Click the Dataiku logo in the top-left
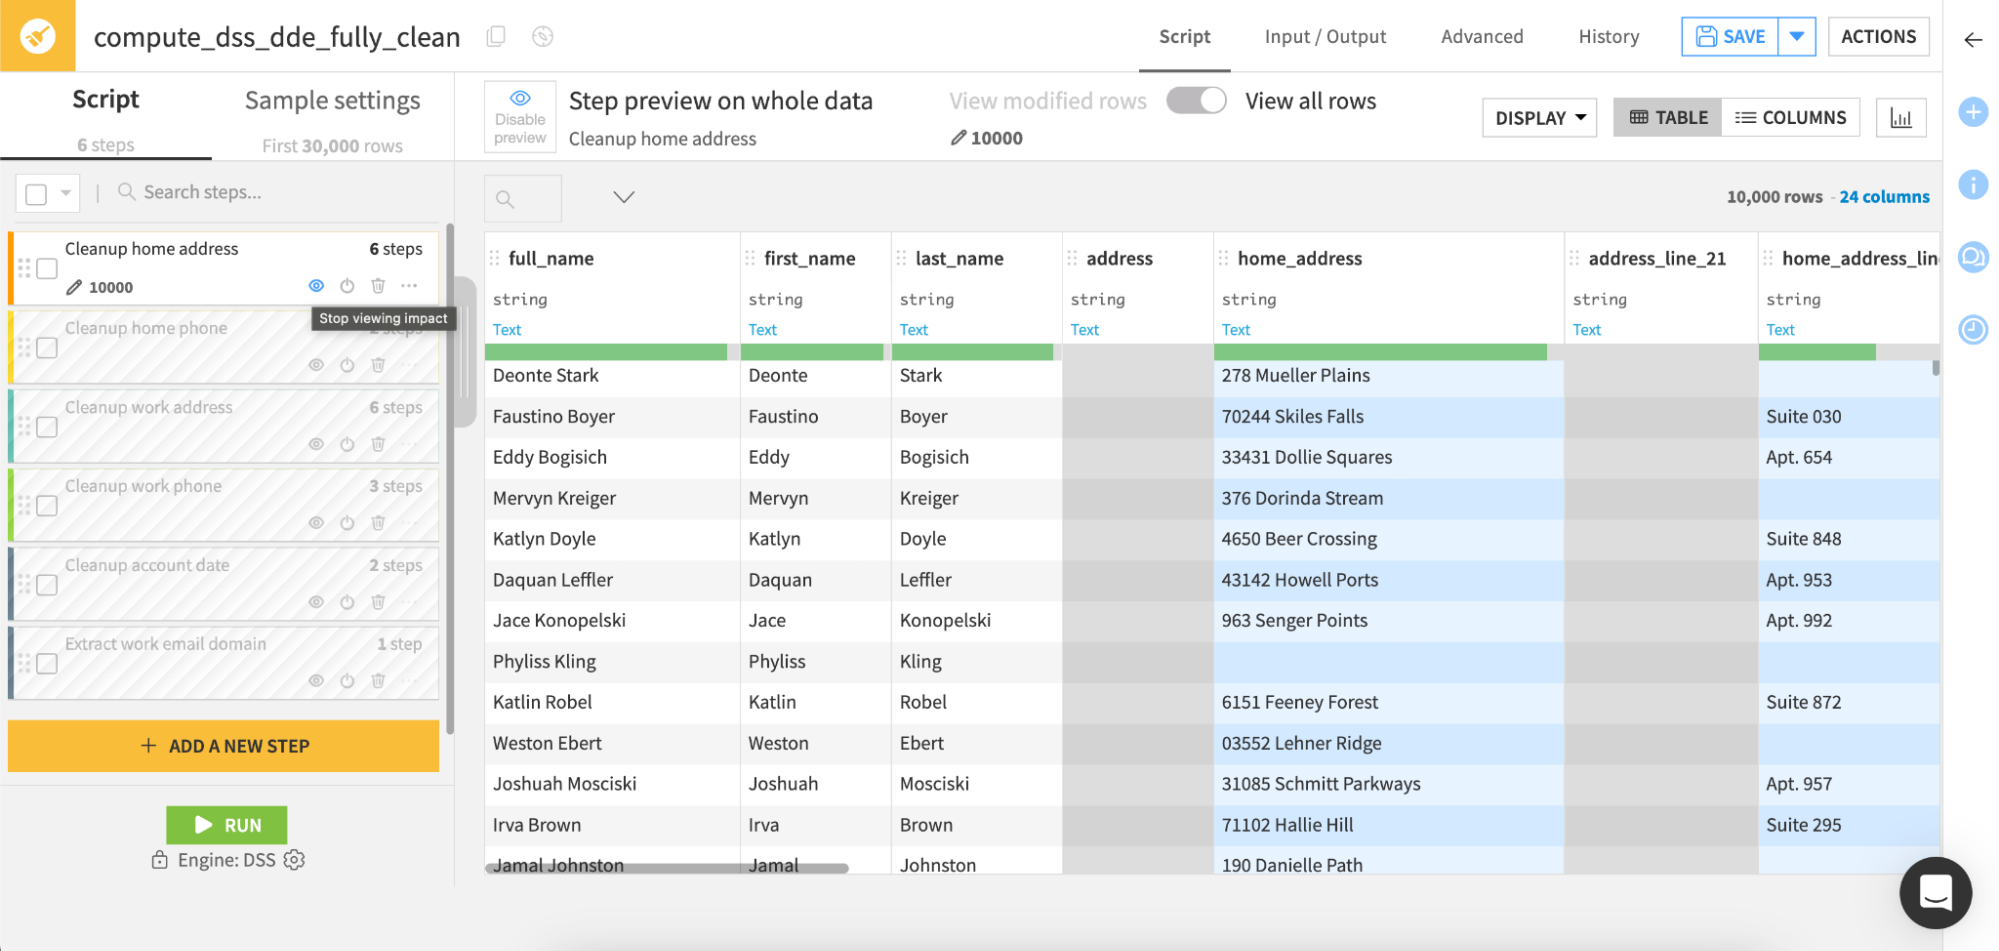Viewport: 1999px width, 951px height. [38, 37]
